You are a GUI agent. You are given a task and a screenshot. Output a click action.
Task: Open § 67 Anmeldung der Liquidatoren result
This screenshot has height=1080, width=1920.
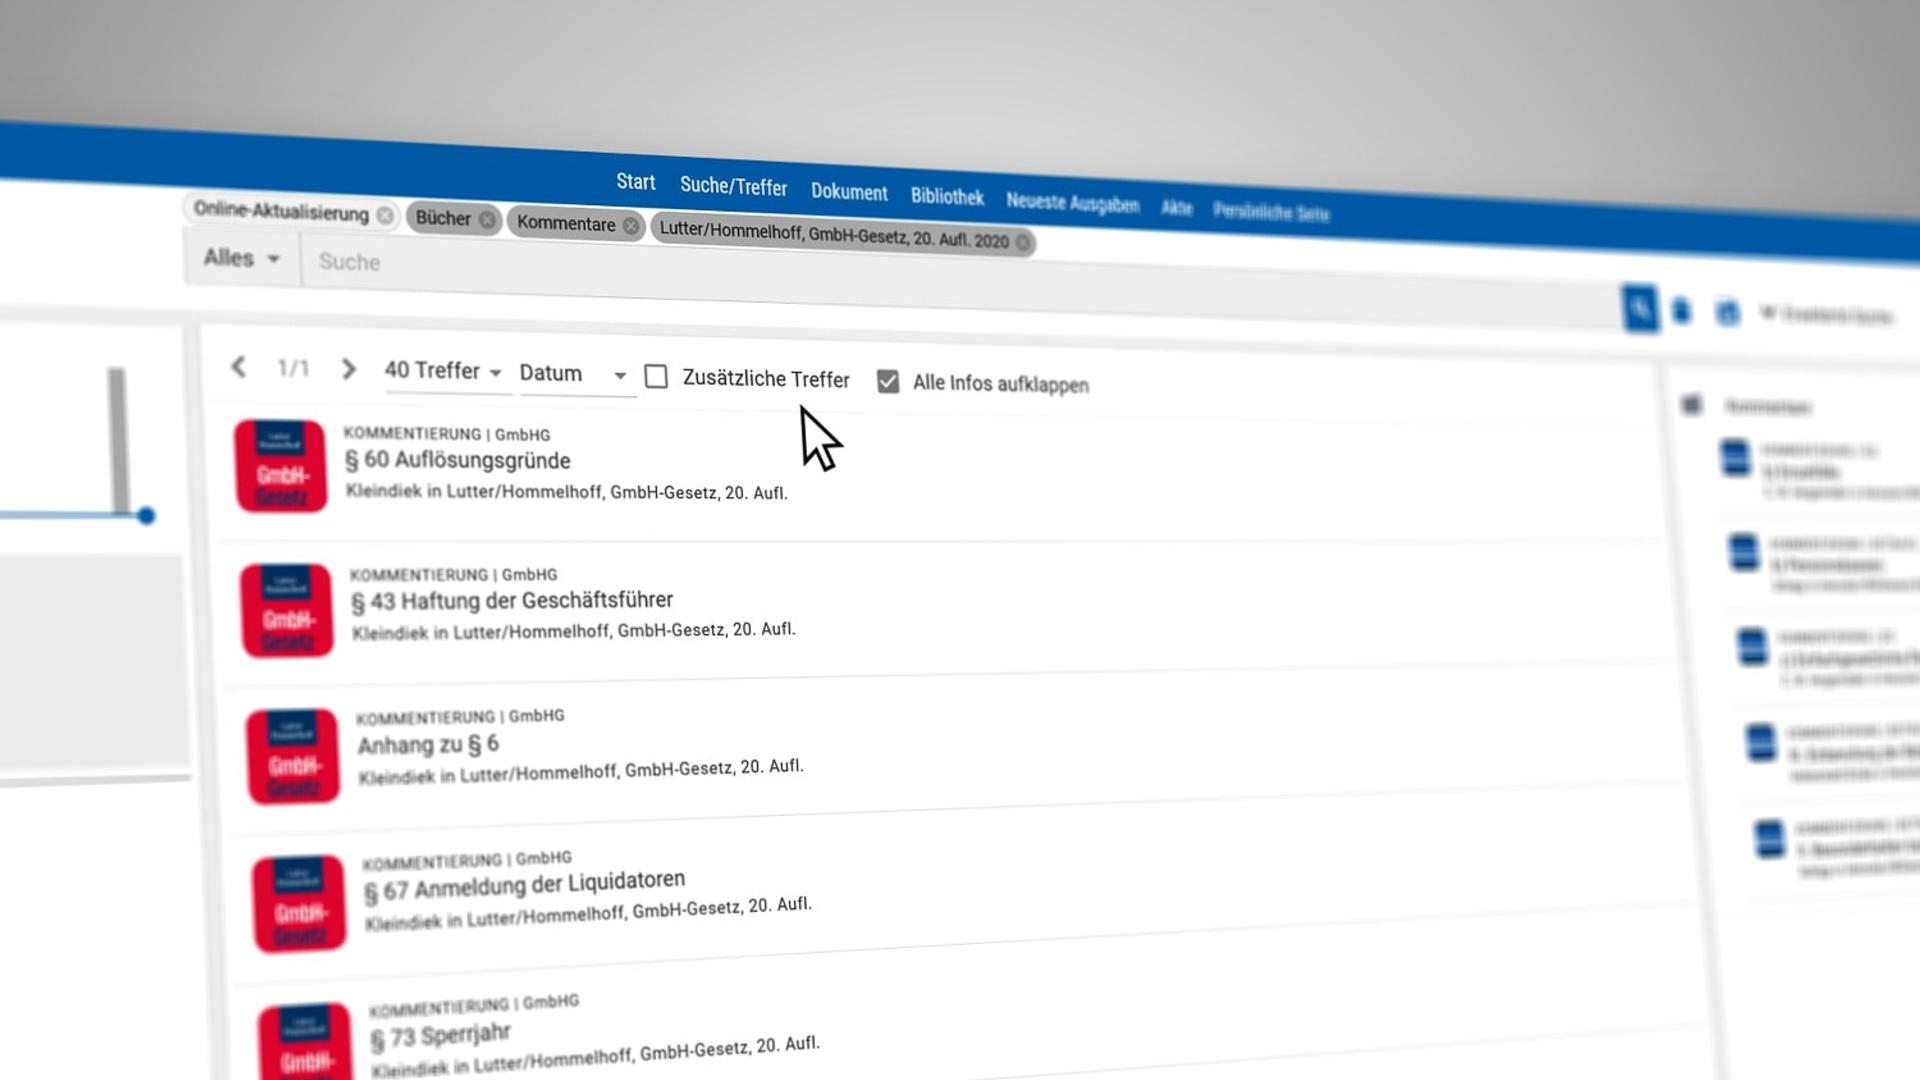pos(524,885)
